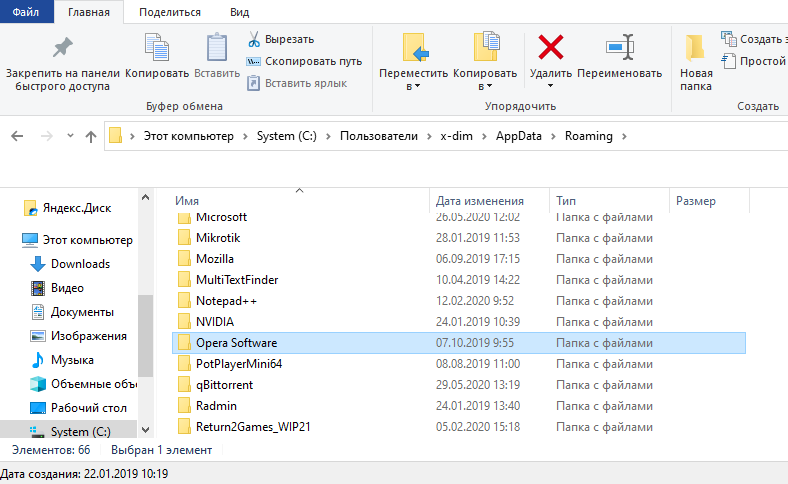Click the Простой доступ icon
Screen dimensions: 788x484
(x=729, y=61)
